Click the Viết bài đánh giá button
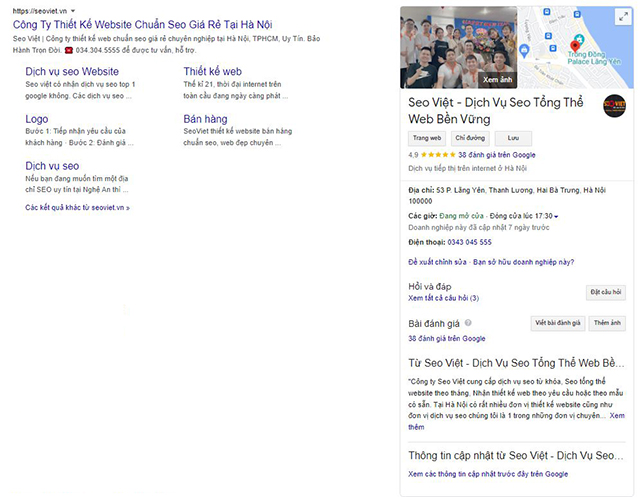Image resolution: width=640 pixels, height=497 pixels. point(558,323)
